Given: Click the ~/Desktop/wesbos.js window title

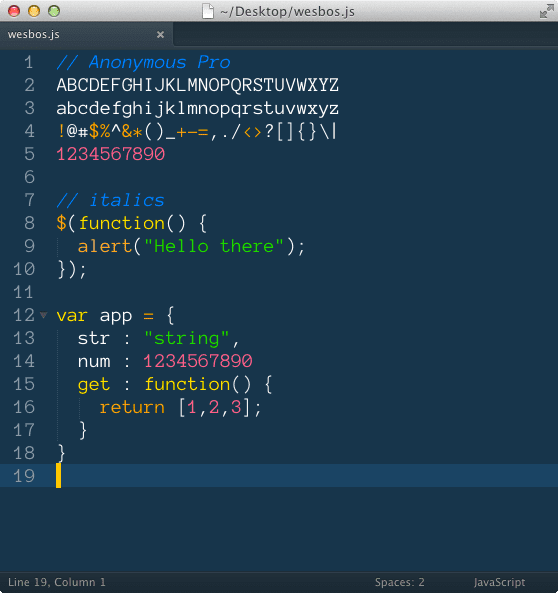Looking at the screenshot, I should pyautogui.click(x=288, y=12).
